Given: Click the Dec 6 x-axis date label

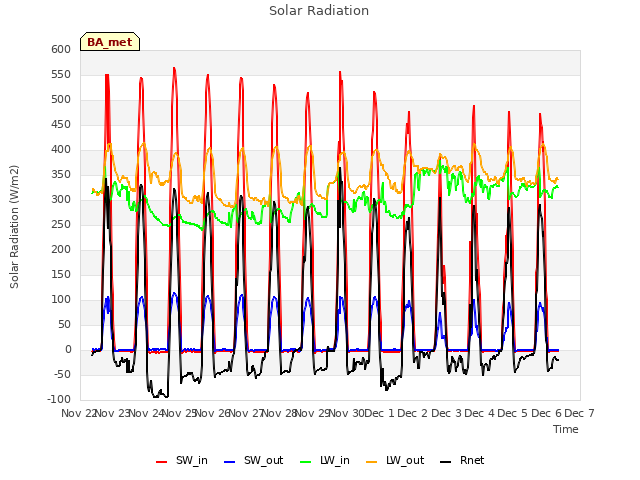Looking at the screenshot, I should (x=547, y=413).
